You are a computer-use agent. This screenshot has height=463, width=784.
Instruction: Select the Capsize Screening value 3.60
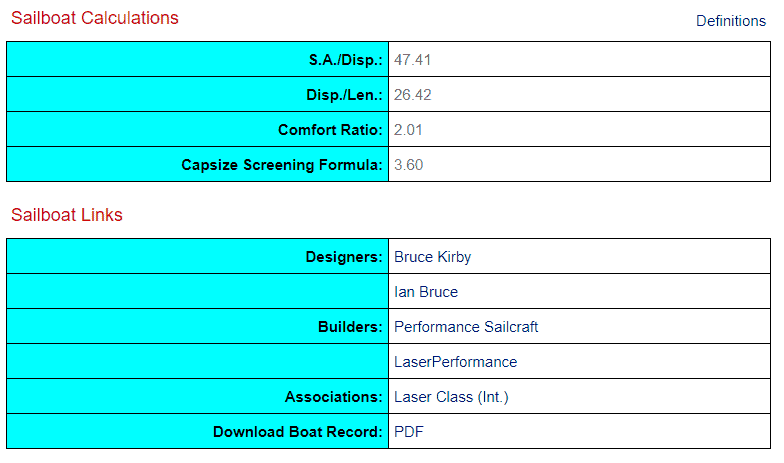(x=408, y=165)
